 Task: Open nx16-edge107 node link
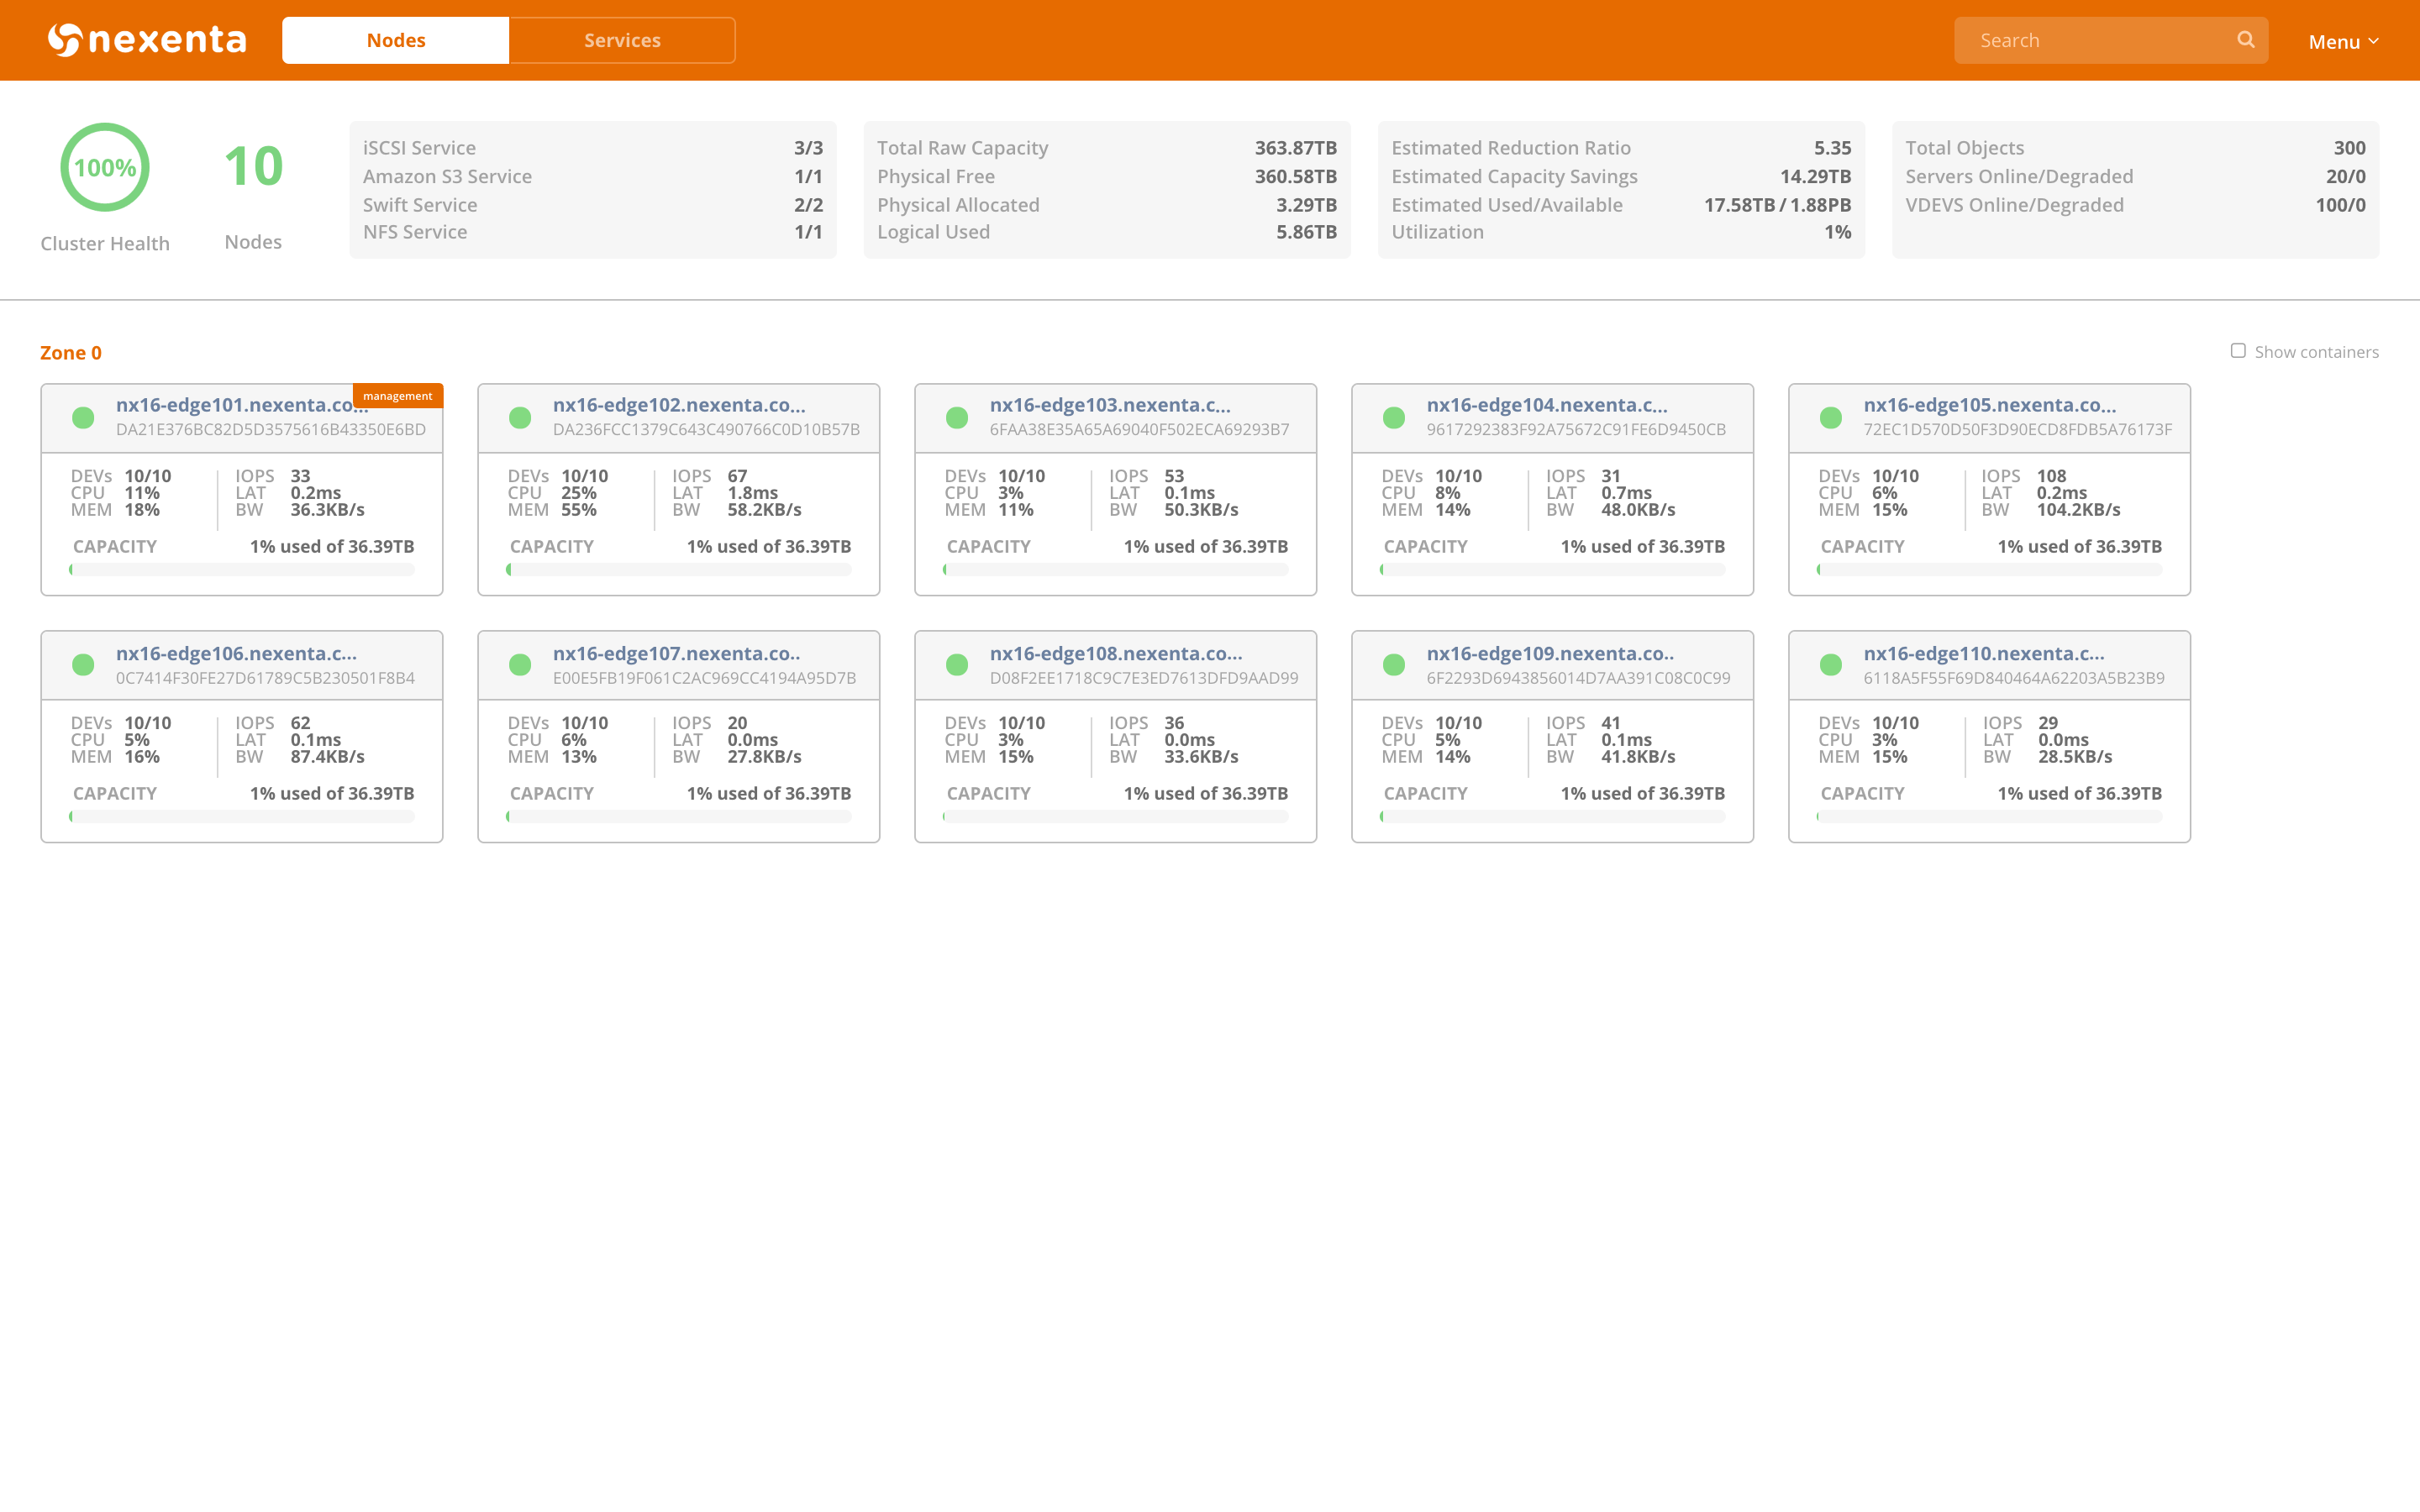point(676,653)
